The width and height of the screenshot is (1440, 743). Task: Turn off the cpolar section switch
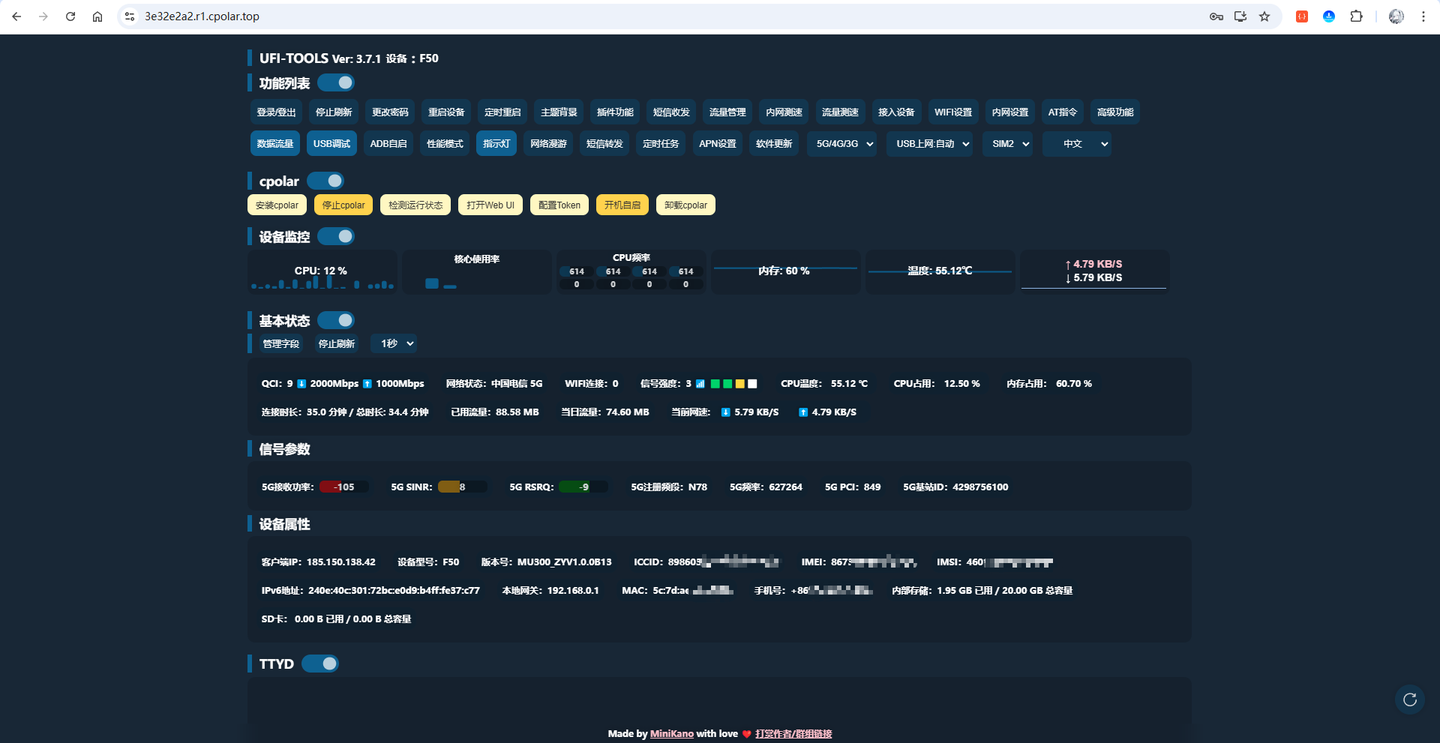(x=325, y=181)
